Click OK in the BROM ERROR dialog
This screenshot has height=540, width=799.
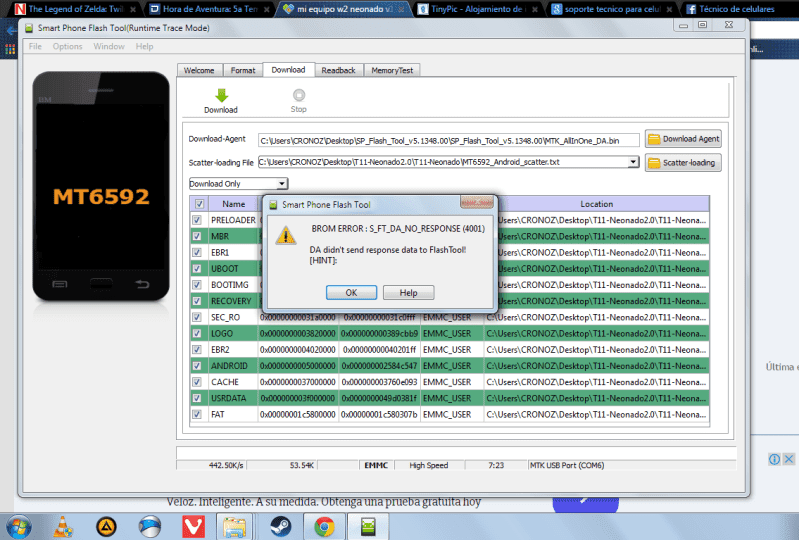click(x=351, y=292)
